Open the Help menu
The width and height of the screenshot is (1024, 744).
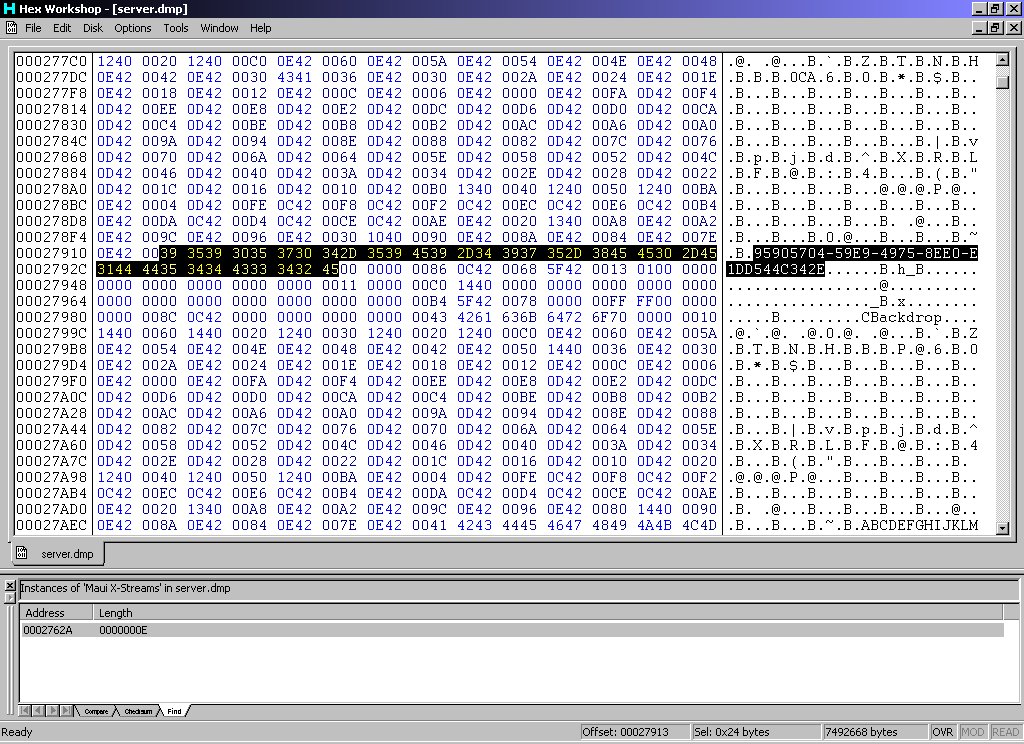point(261,28)
